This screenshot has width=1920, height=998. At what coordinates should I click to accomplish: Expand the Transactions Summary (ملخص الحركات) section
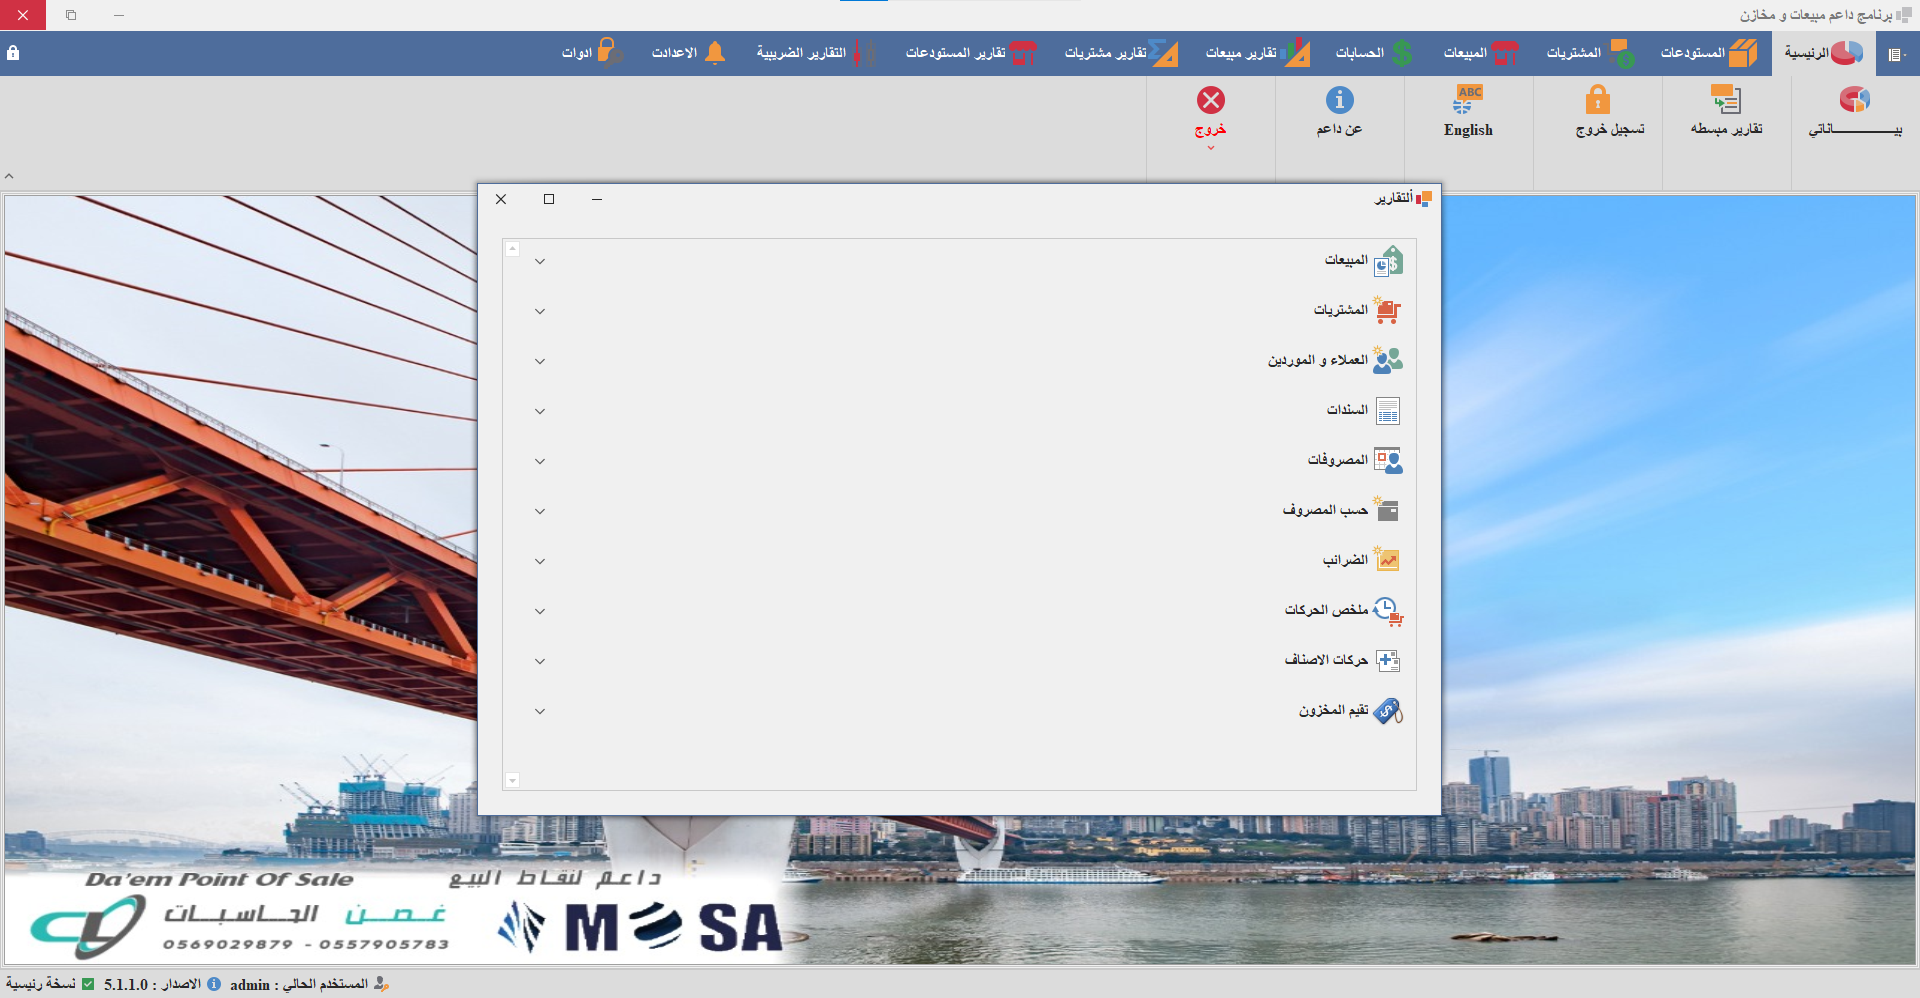tap(540, 612)
